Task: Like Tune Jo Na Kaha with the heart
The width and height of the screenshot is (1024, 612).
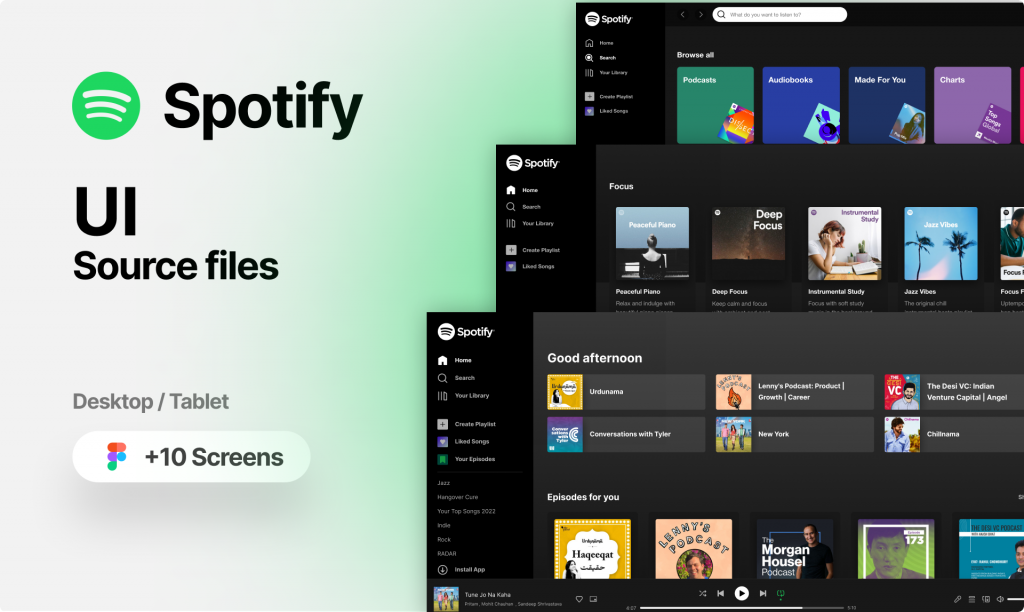Action: (579, 599)
